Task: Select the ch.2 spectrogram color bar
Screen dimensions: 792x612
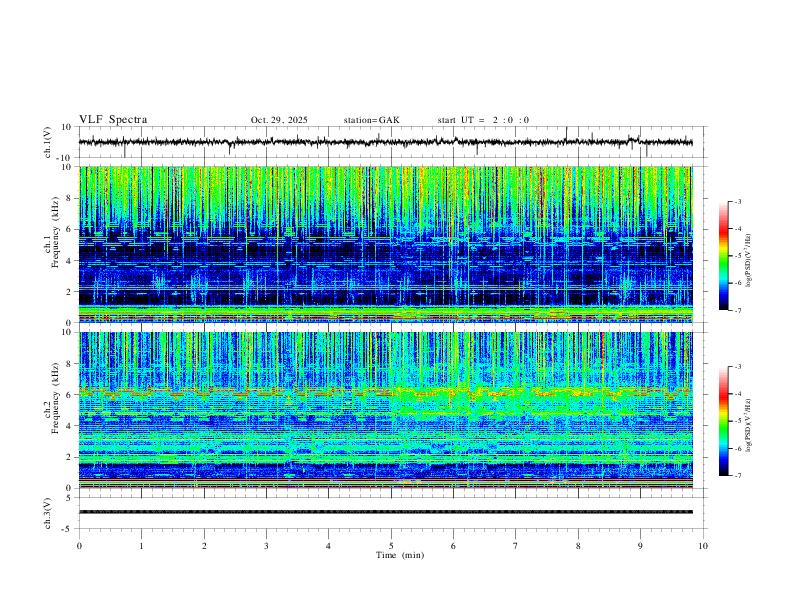Action: [723, 421]
